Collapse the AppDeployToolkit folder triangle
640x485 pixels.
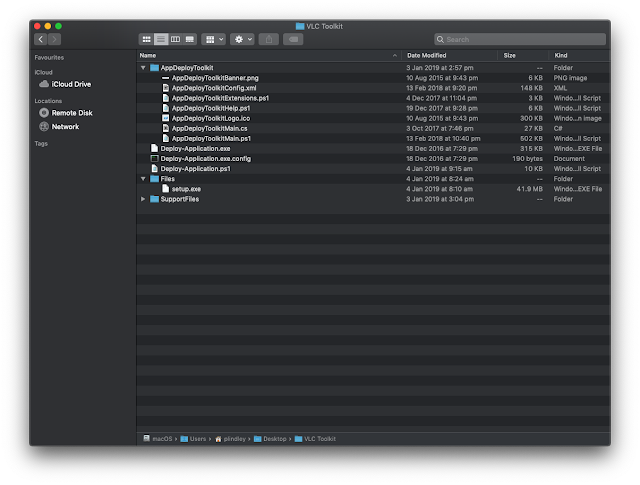[x=143, y=68]
